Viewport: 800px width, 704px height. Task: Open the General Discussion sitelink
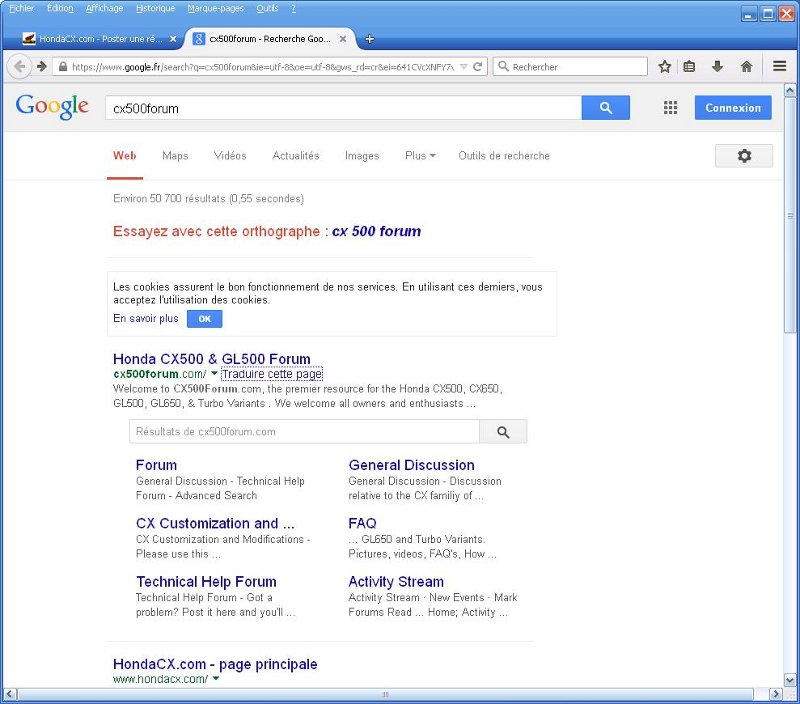click(411, 465)
